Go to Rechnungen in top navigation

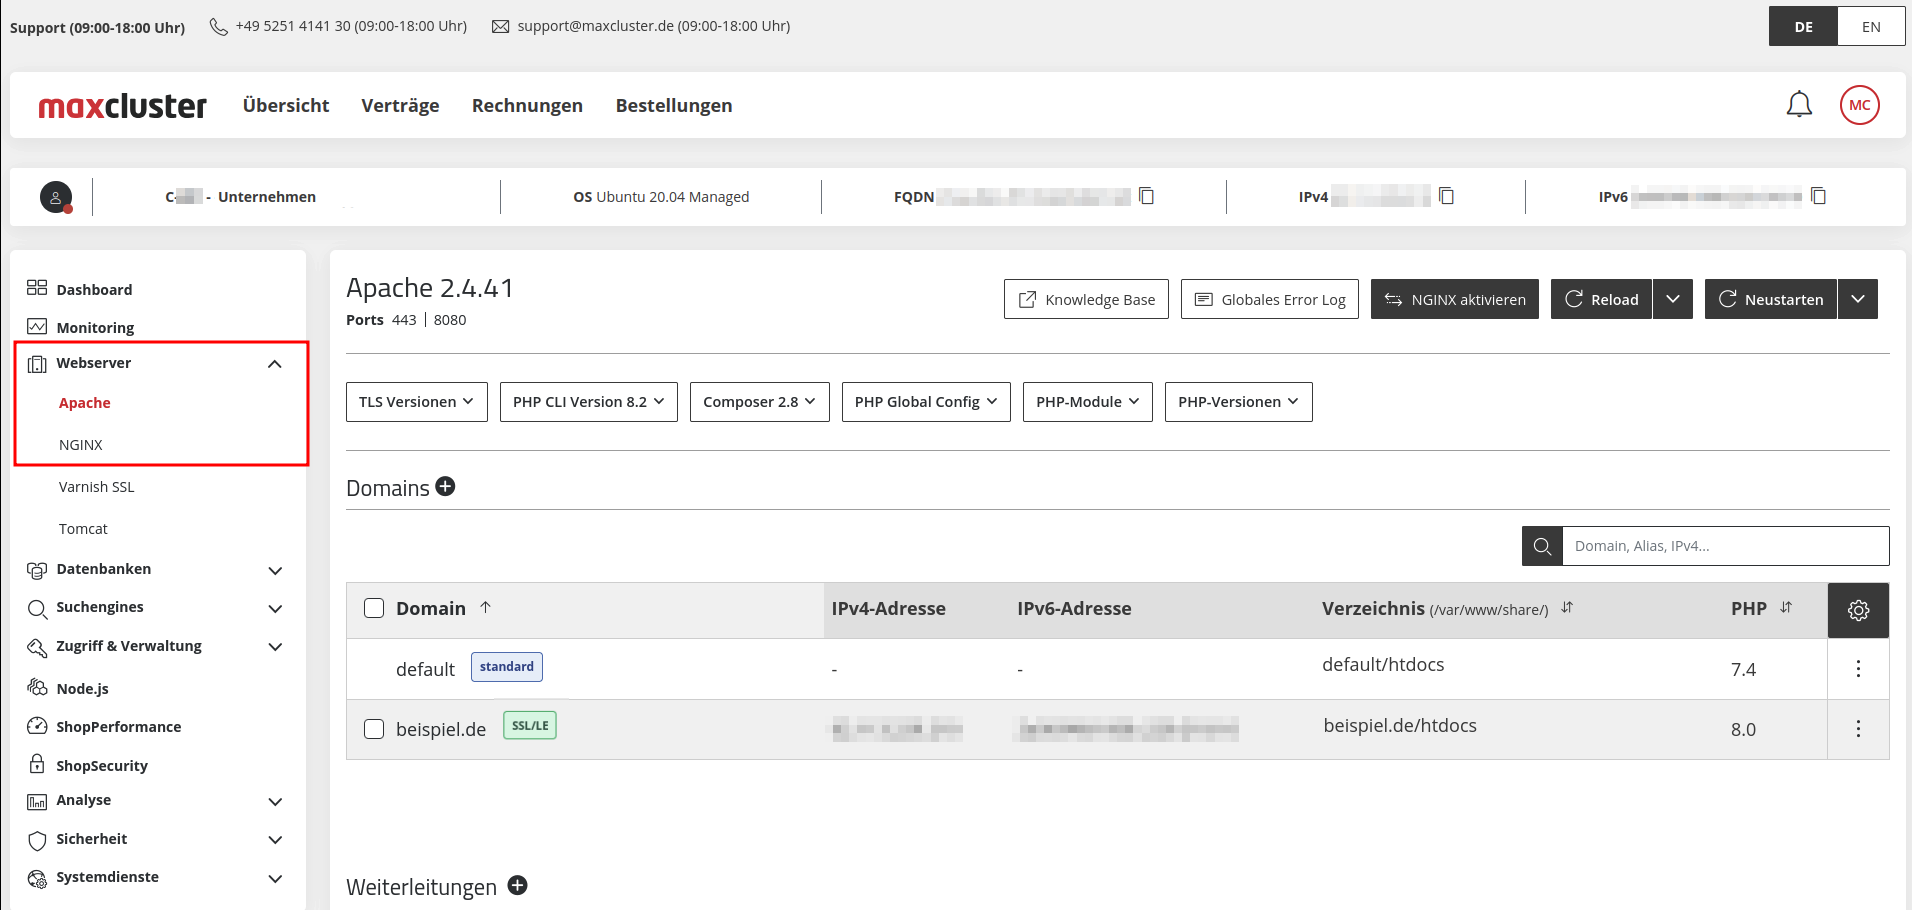527,105
